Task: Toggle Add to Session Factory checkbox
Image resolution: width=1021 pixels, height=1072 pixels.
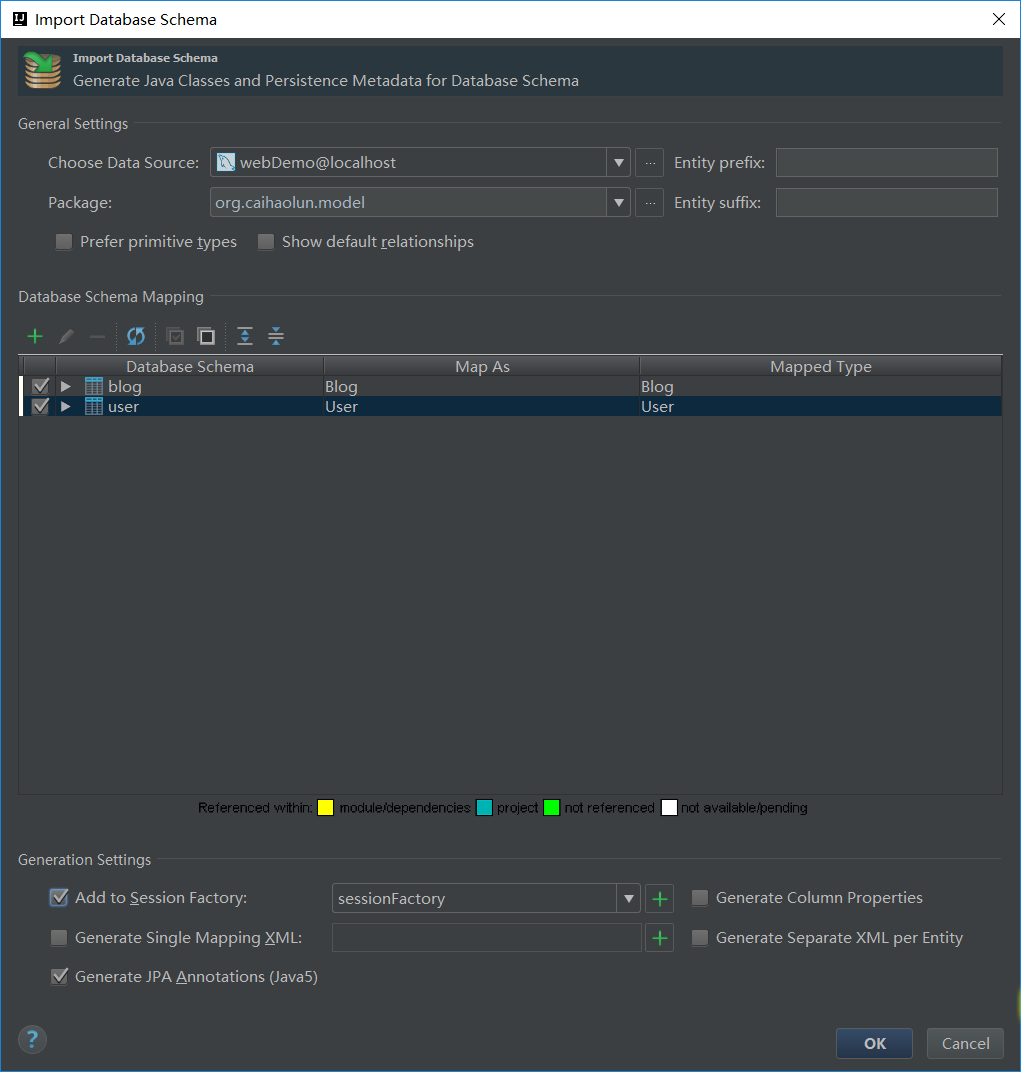Action: point(59,898)
